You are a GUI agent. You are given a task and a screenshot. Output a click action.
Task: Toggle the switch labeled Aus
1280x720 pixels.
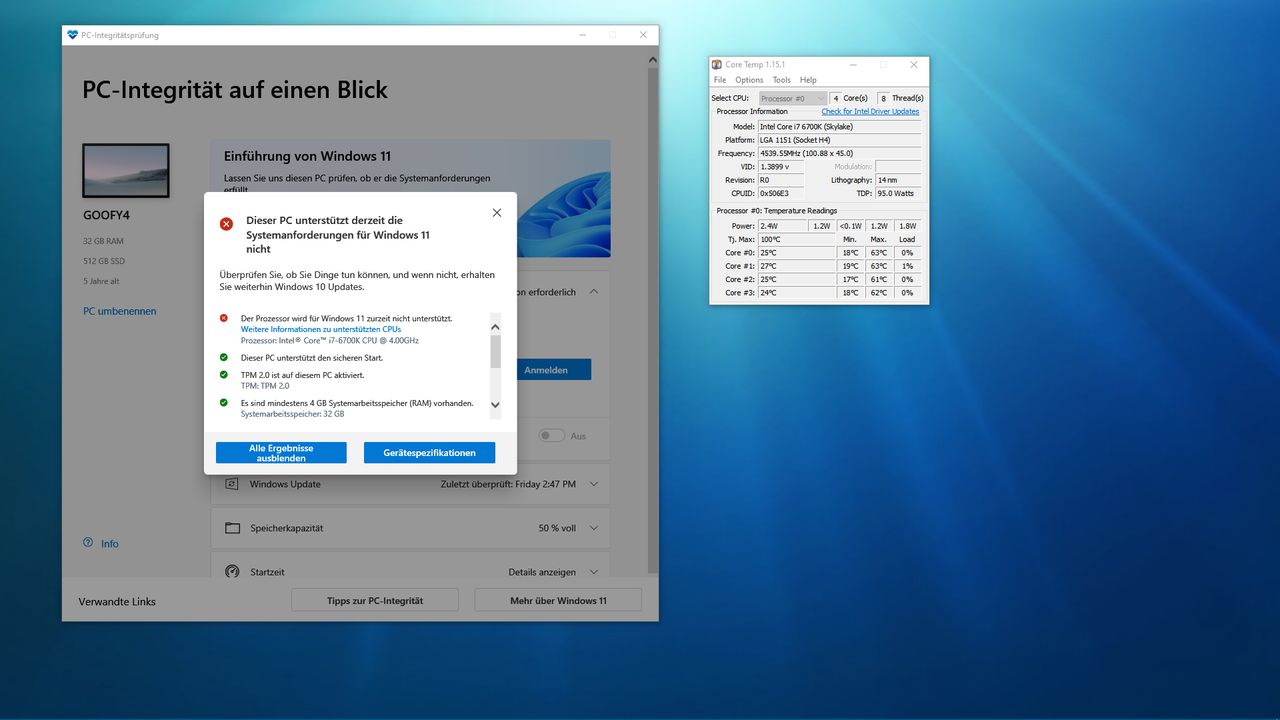tap(551, 436)
